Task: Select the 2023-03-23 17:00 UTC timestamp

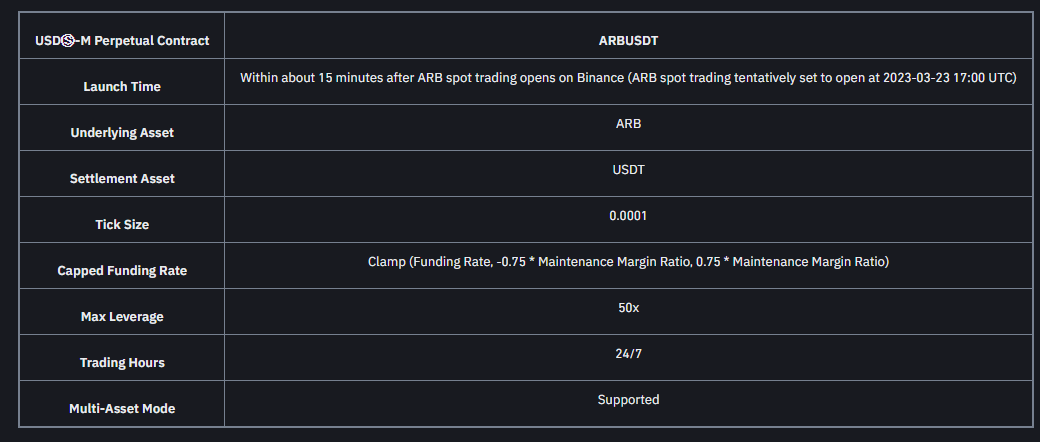Action: pos(946,78)
